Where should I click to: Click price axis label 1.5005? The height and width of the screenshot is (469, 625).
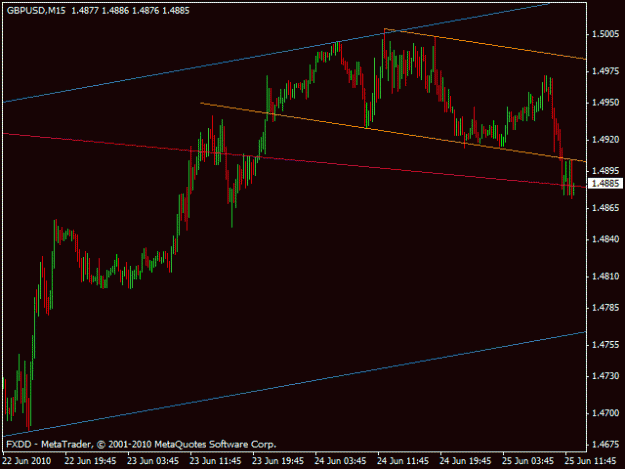605,34
